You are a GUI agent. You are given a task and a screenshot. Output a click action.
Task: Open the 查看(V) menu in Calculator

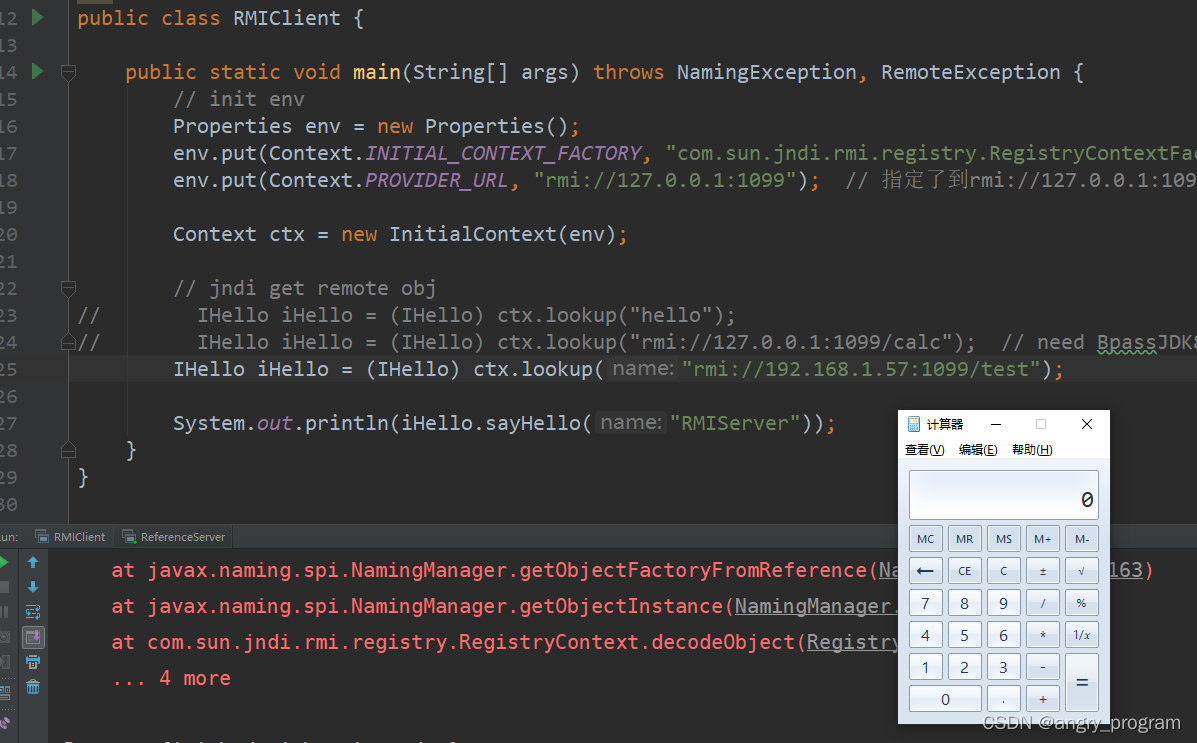coord(924,450)
